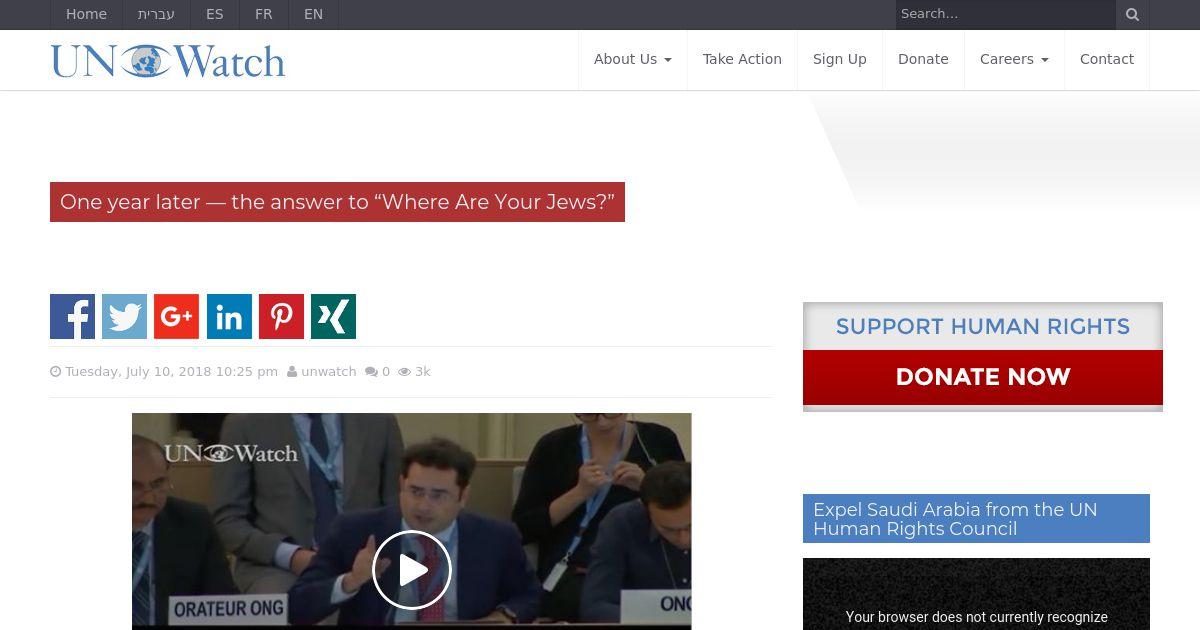Click the comments count icon

[371, 372]
